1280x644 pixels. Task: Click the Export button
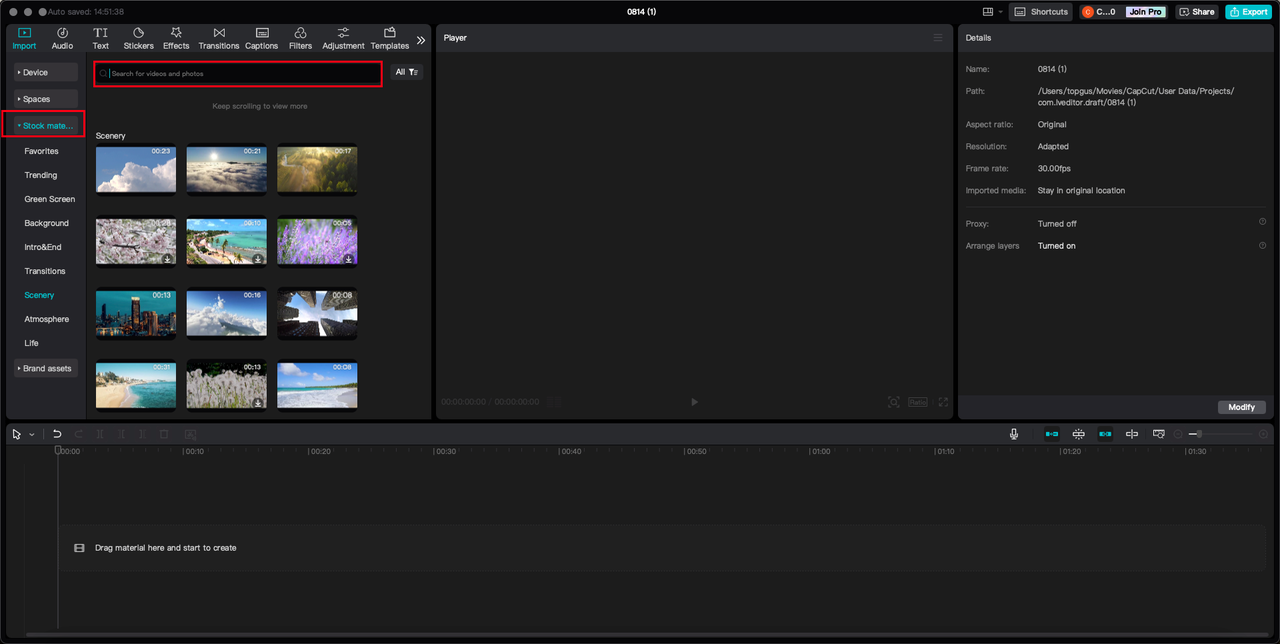click(1248, 12)
